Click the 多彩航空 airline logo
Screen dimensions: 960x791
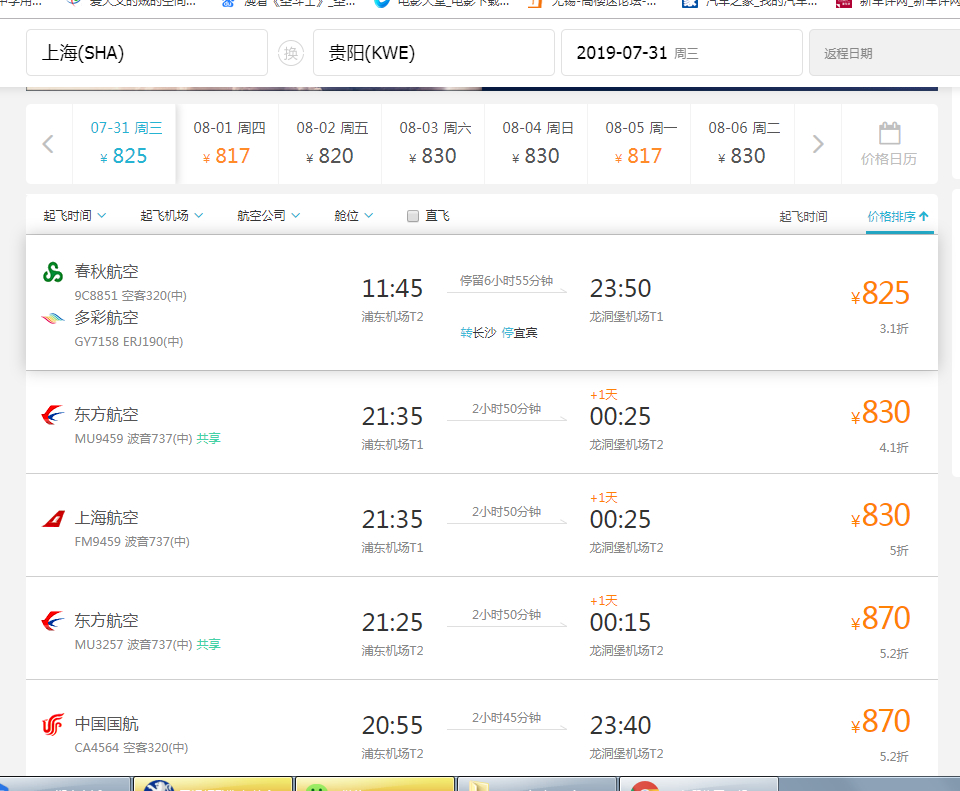coord(53,318)
